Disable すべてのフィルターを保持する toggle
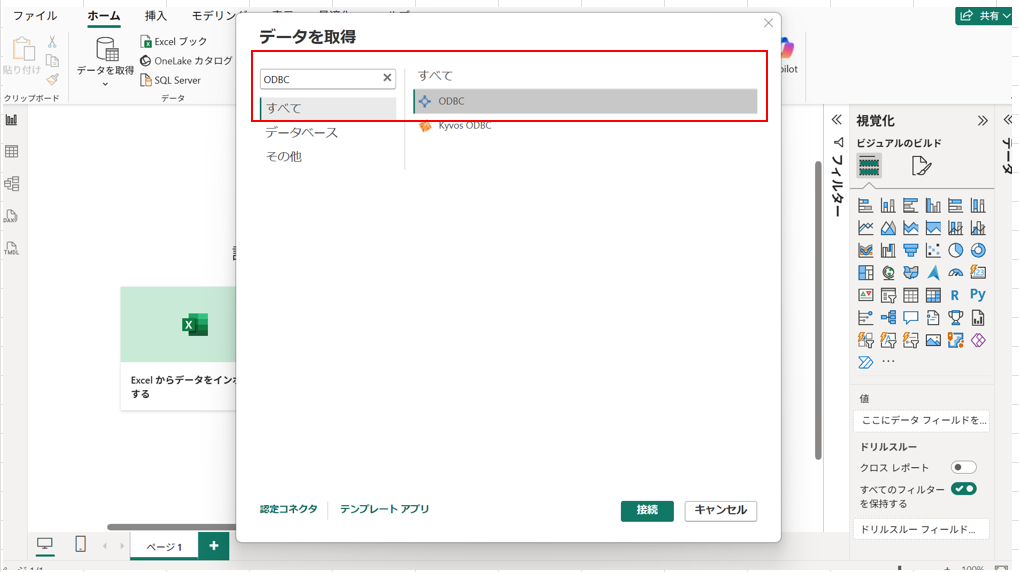Screen dimensions: 1019x572 pyautogui.click(x=963, y=489)
